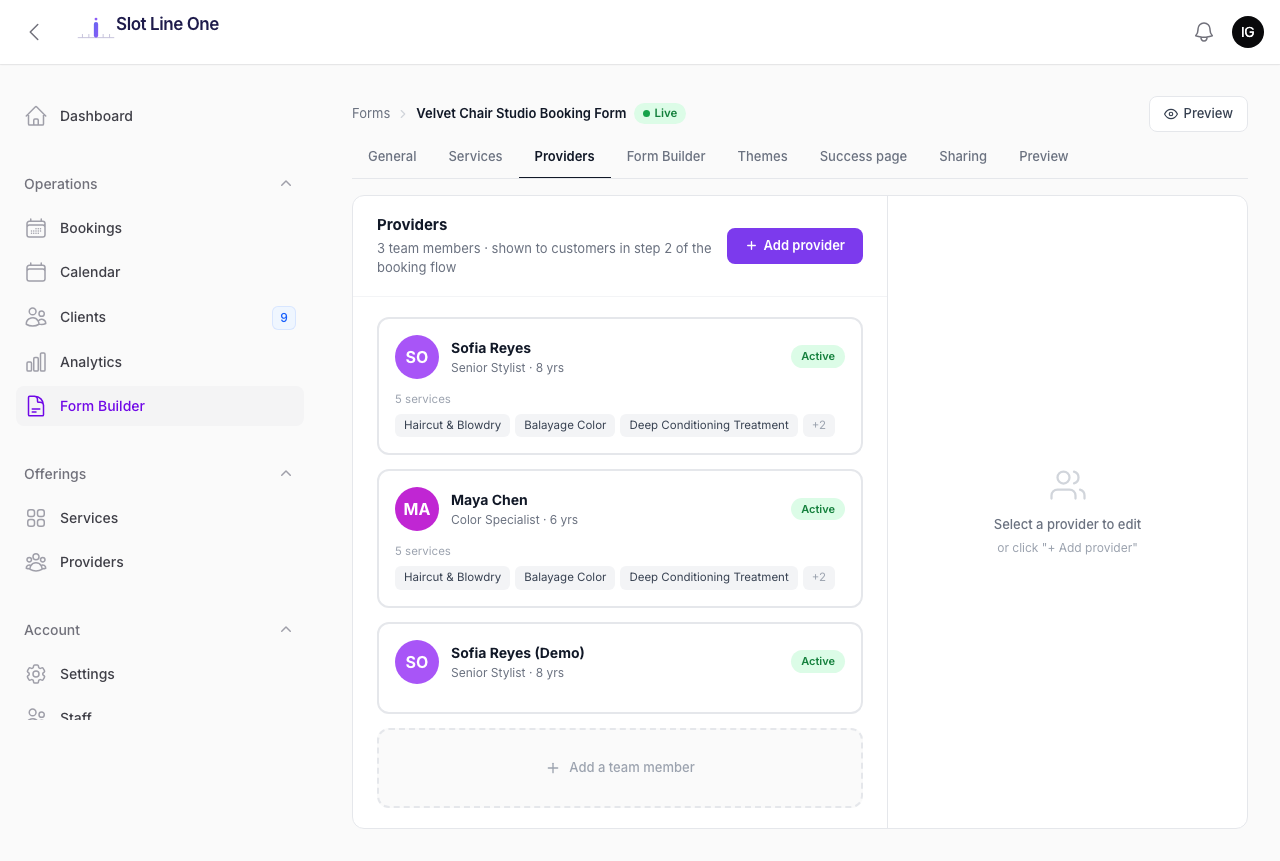Open the Slot Line One logo

[149, 27]
